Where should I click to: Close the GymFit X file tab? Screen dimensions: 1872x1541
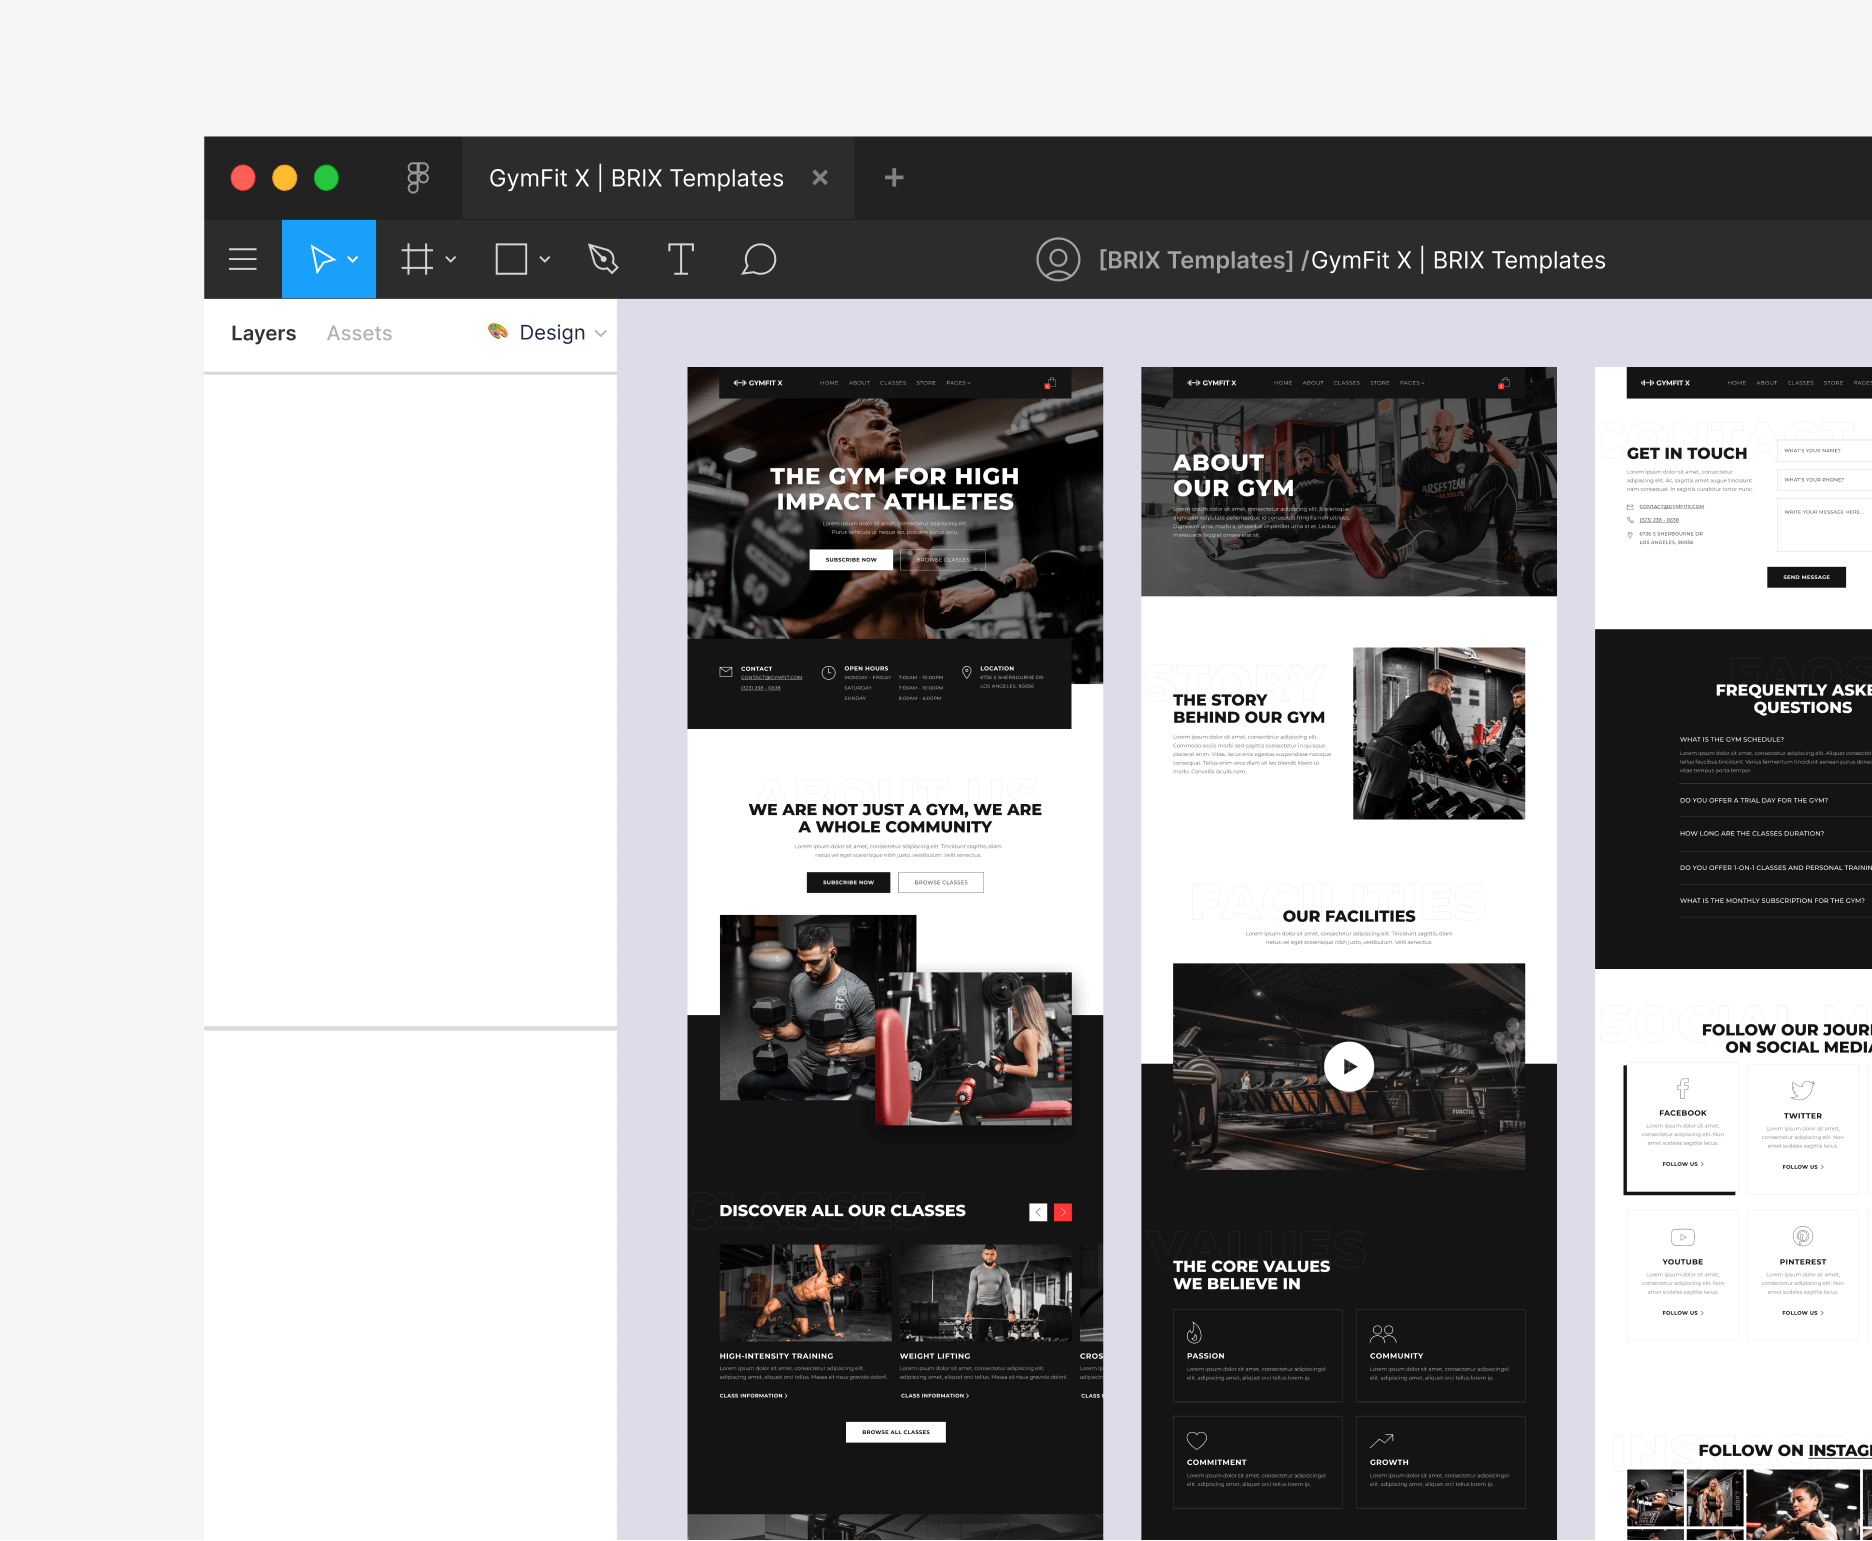pos(820,177)
